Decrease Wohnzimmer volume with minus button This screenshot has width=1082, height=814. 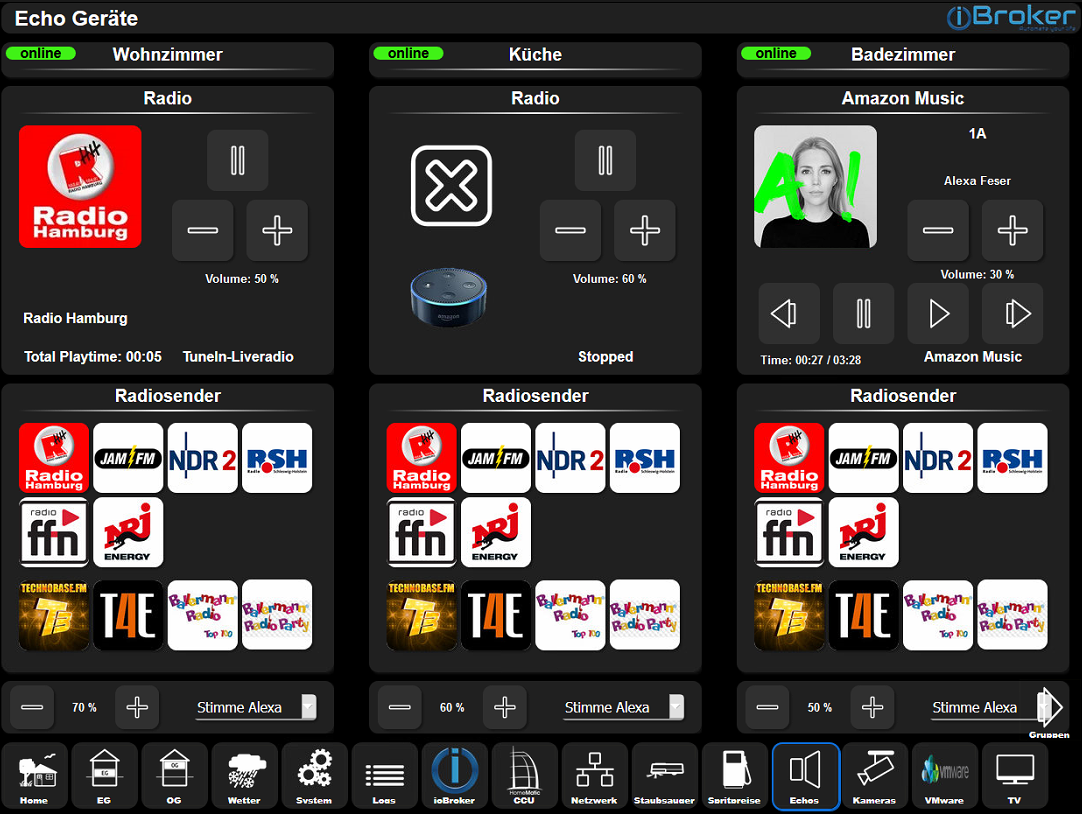pyautogui.click(x=202, y=230)
